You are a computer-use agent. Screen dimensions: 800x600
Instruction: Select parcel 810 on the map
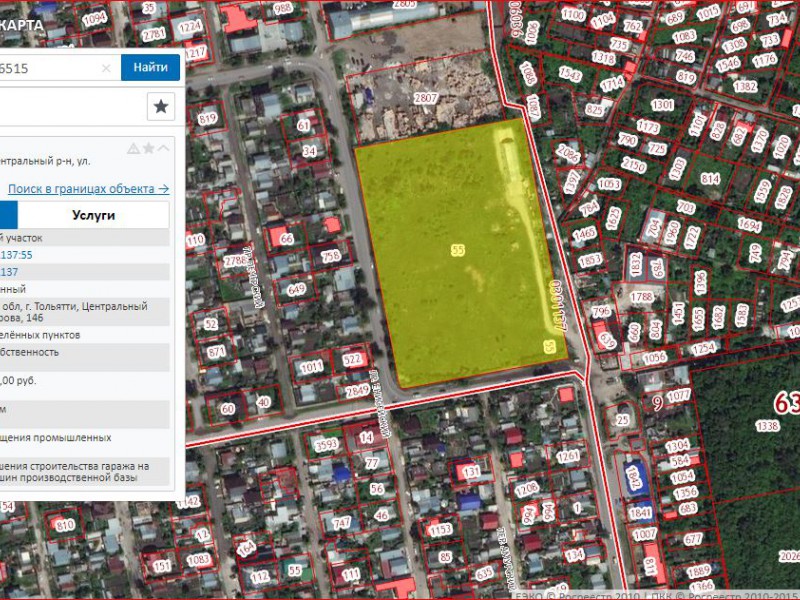coord(65,525)
